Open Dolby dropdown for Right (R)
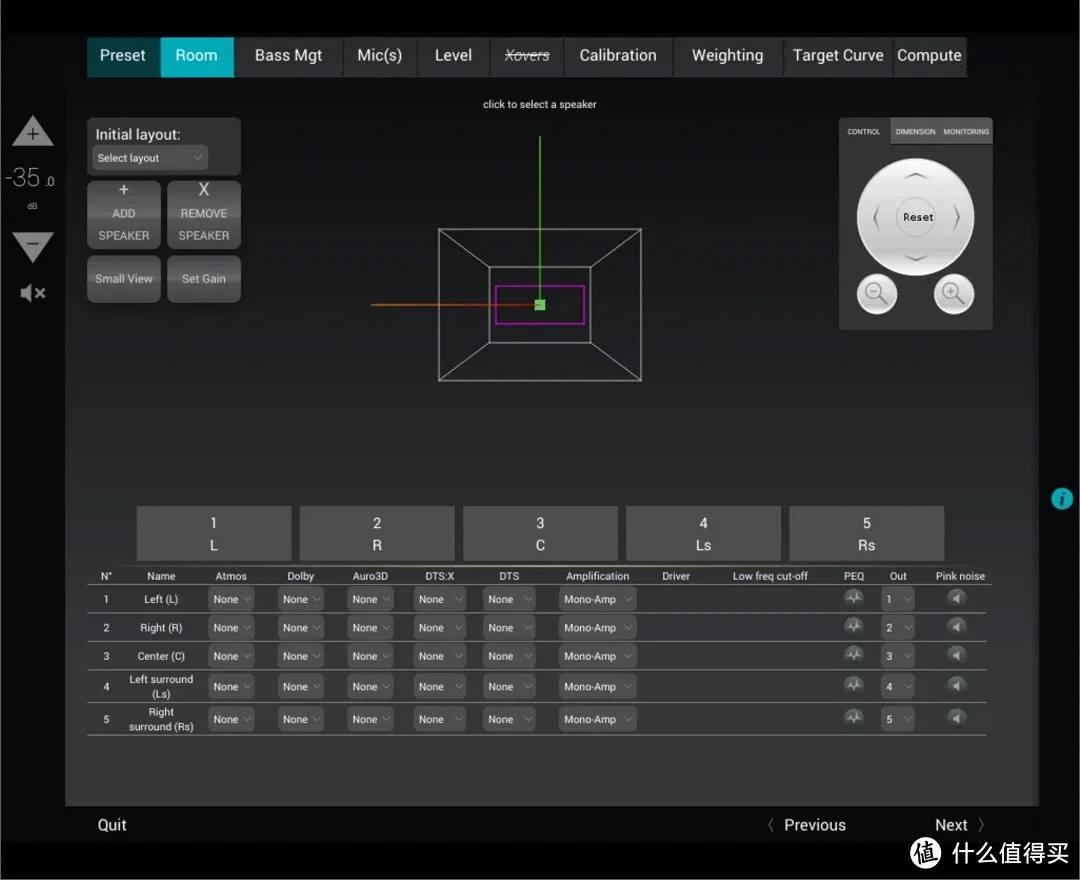Viewport: 1080px width, 880px height. [x=300, y=627]
